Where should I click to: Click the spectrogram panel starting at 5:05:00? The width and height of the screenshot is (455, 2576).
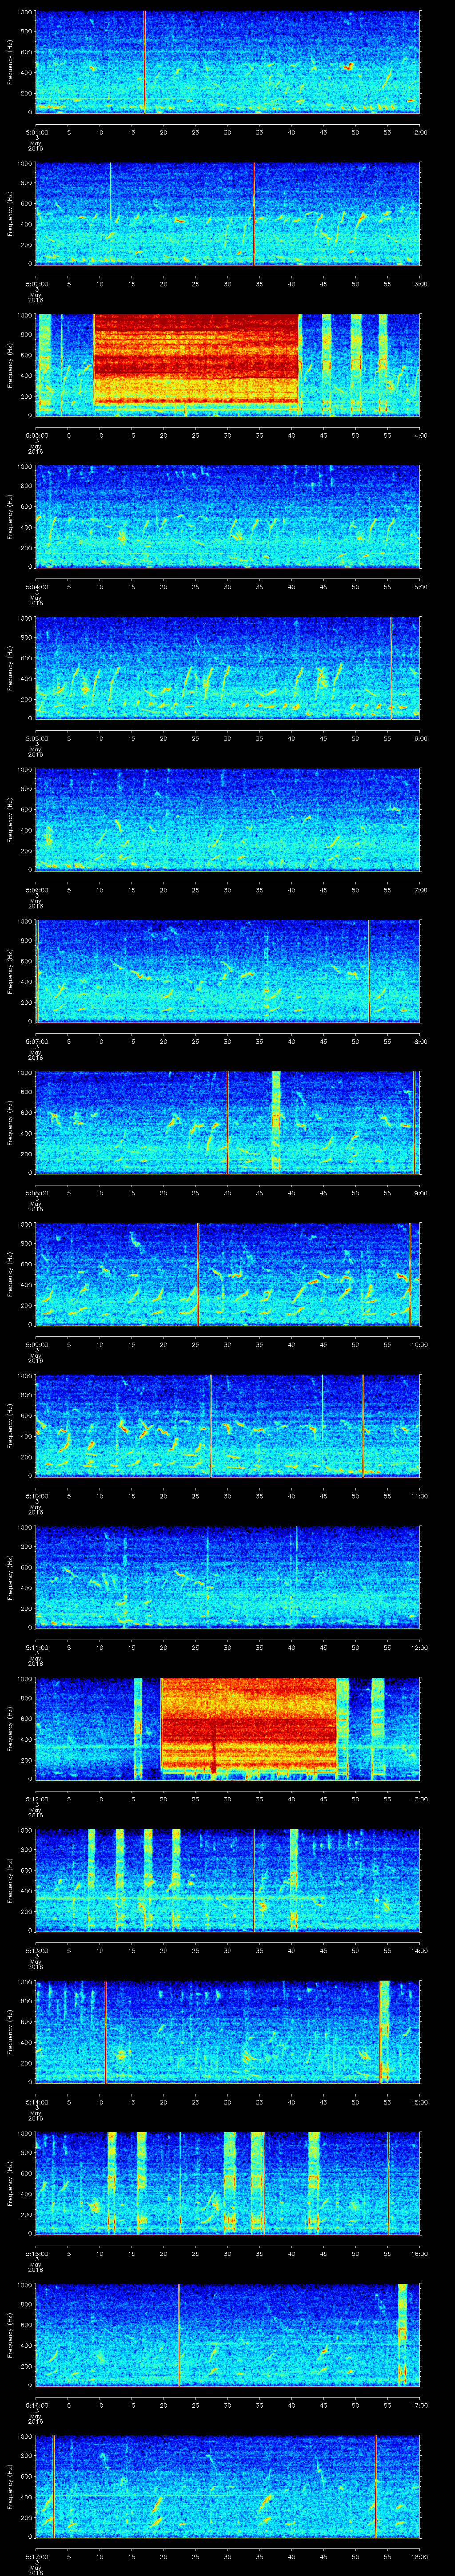coord(228,668)
